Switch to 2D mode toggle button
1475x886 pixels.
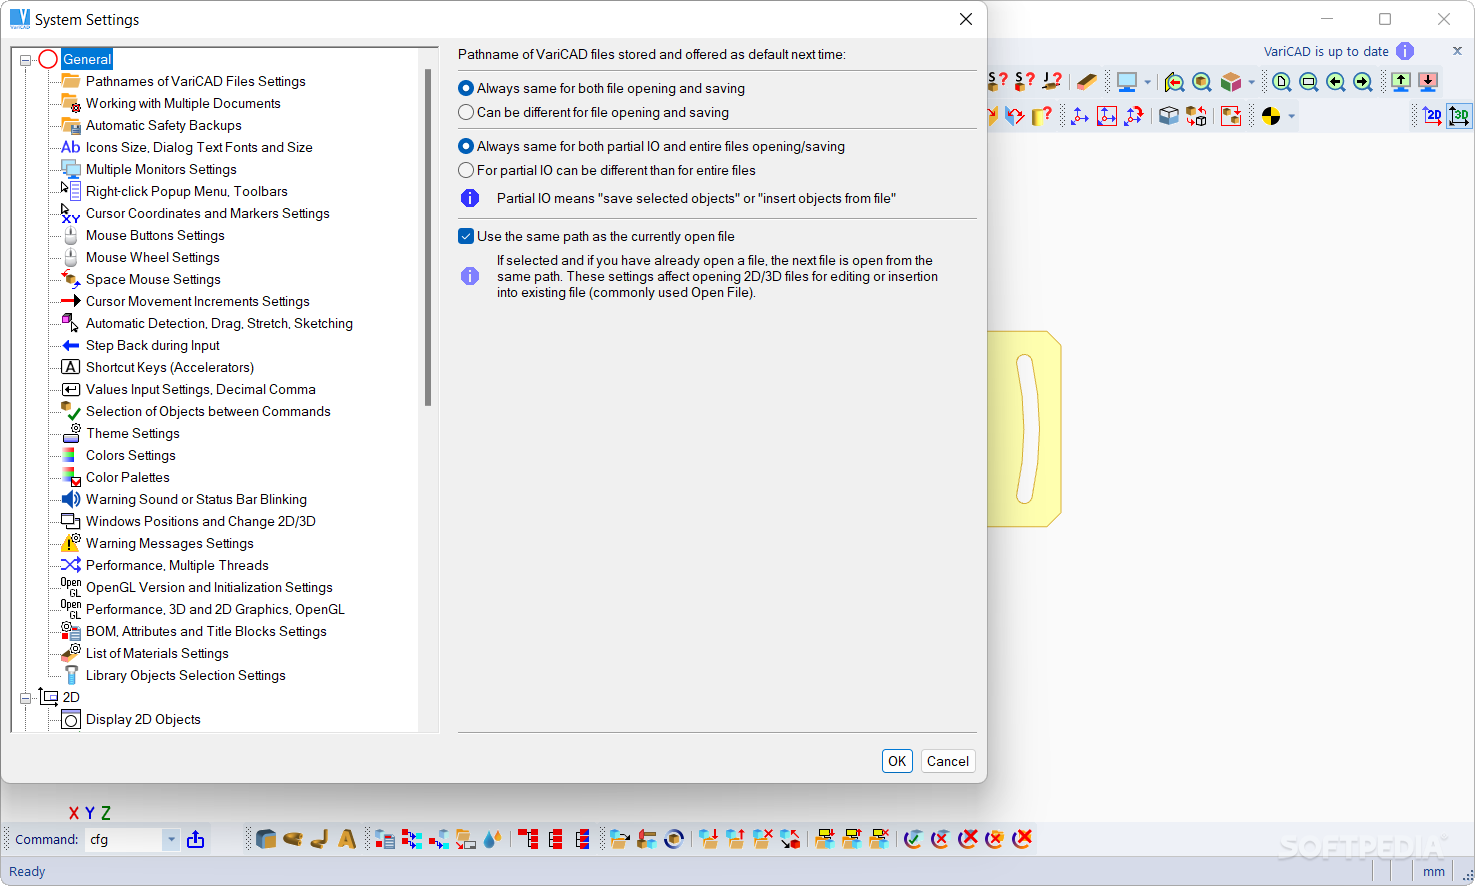1432,116
